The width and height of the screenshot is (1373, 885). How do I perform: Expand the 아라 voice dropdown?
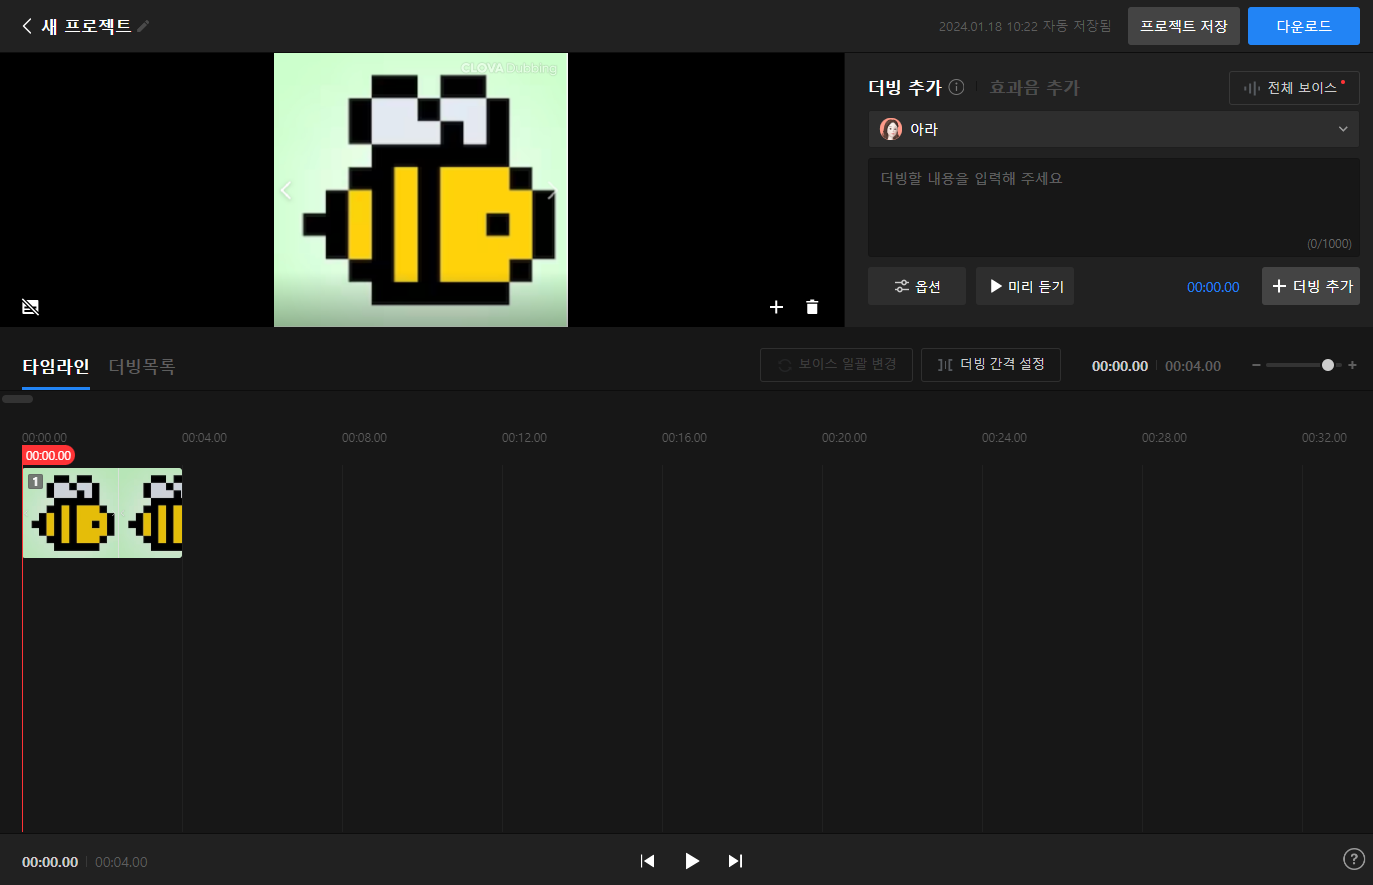[1114, 129]
